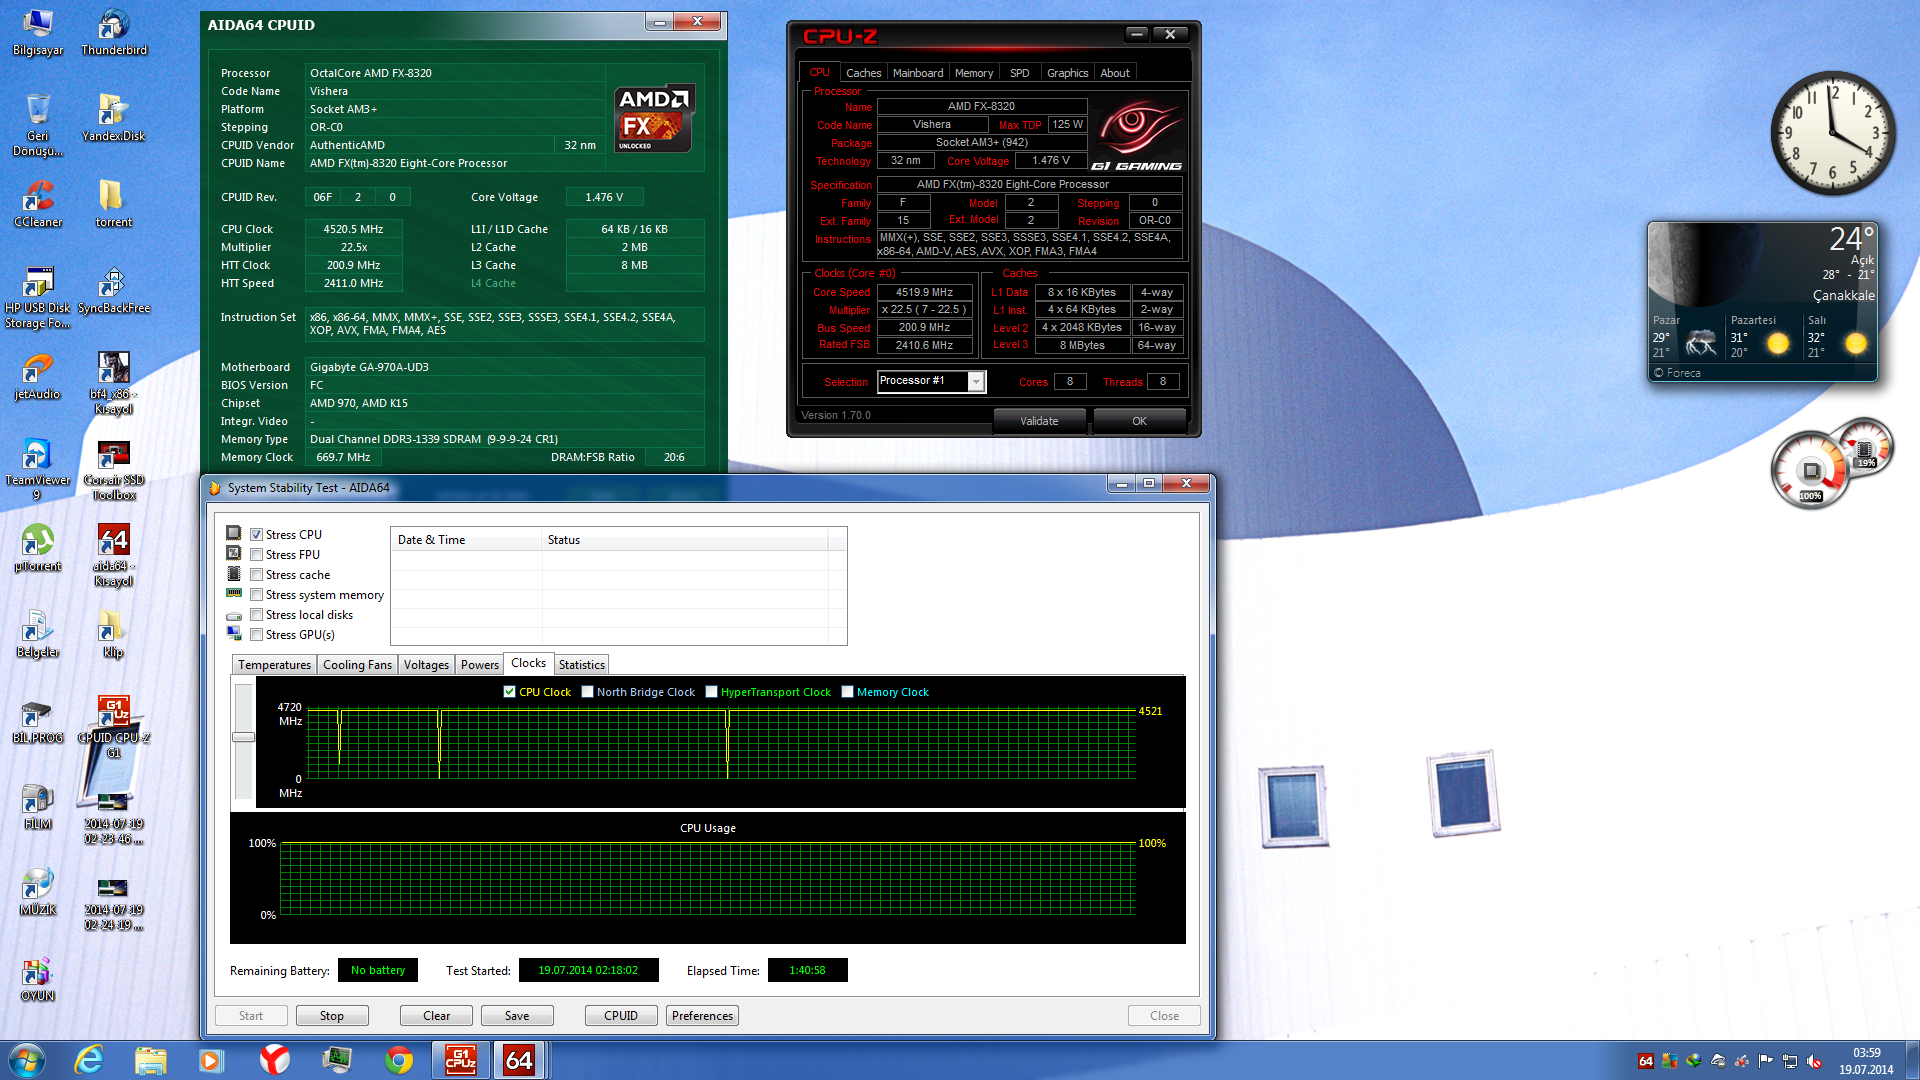This screenshot has width=1920, height=1080.
Task: Switch to the Cooling Fans tab
Action: coord(357,665)
